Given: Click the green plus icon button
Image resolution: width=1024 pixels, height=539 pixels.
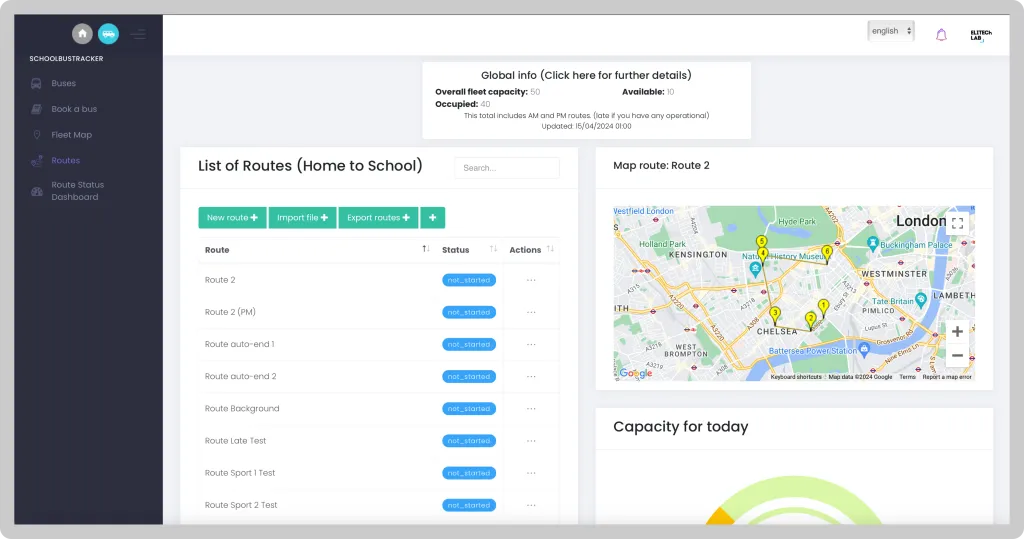Looking at the screenshot, I should click(x=433, y=218).
